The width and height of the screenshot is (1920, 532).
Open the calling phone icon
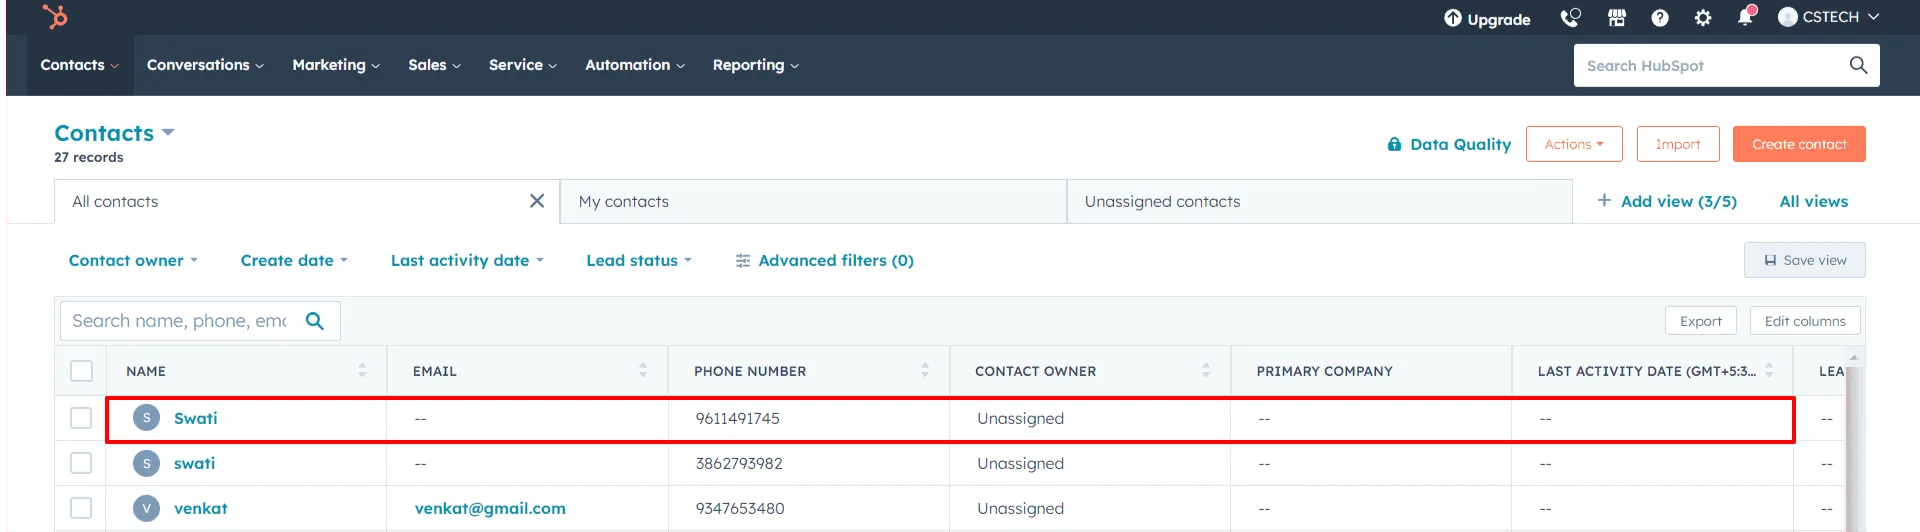pos(1570,18)
